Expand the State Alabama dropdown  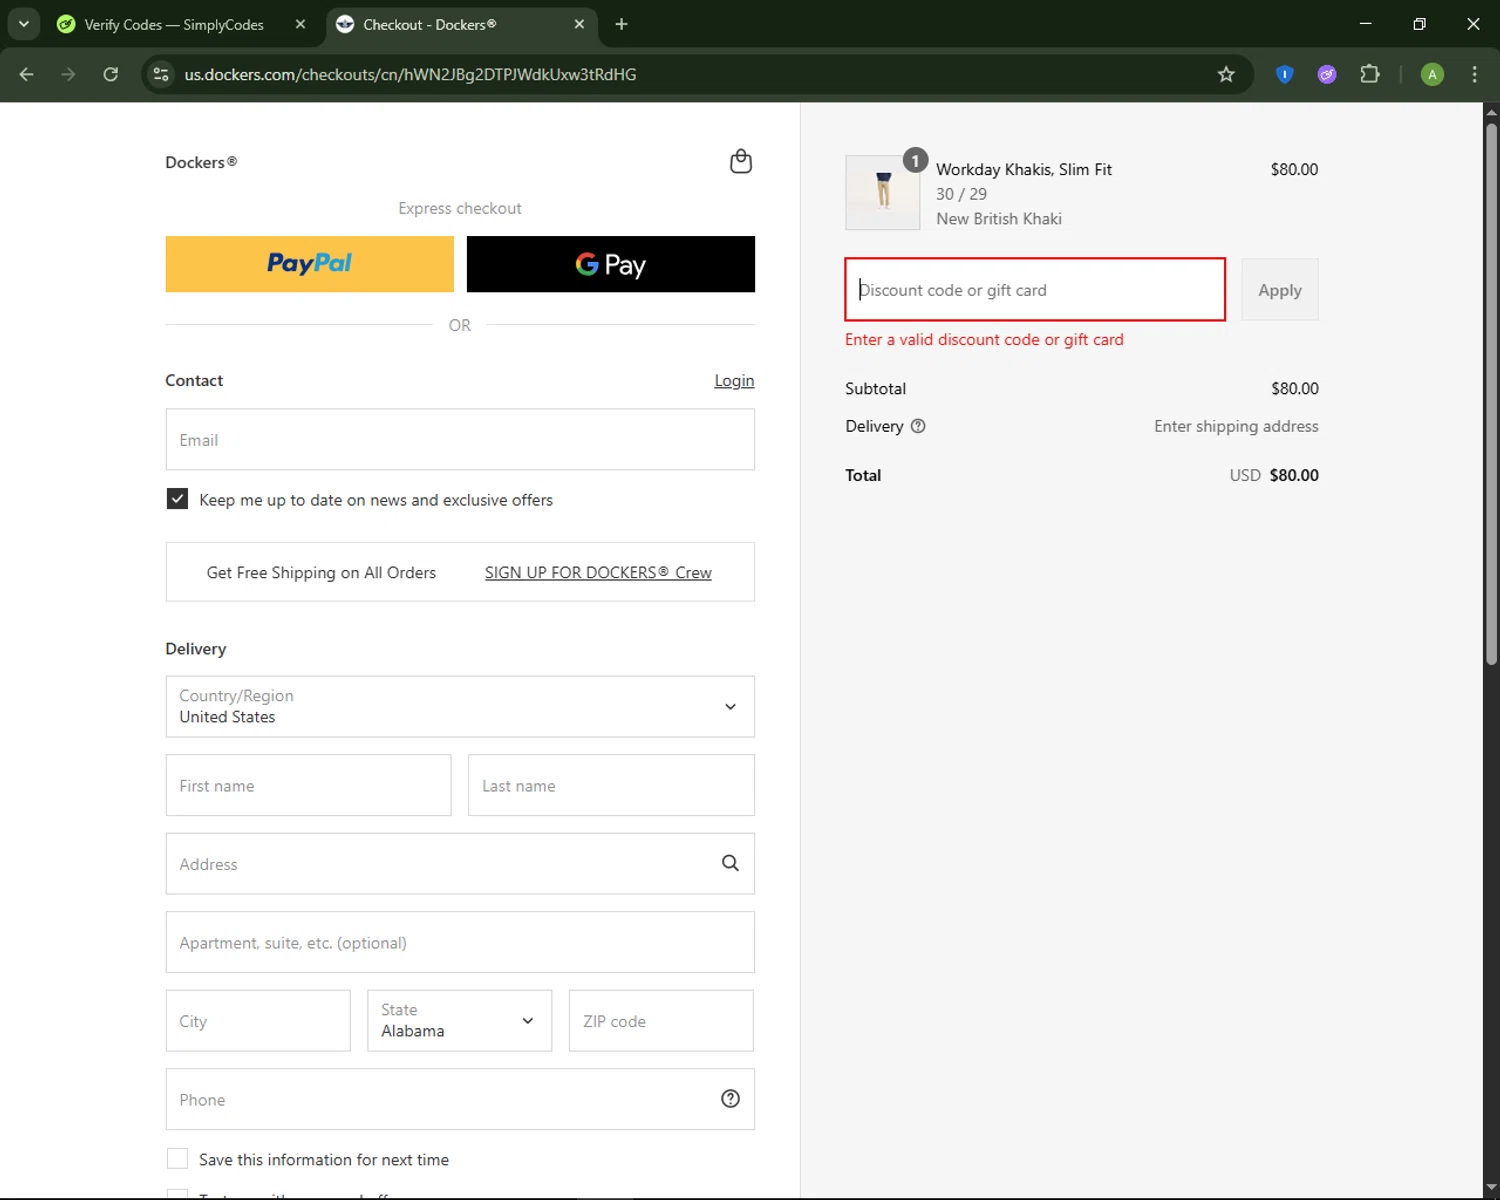(460, 1021)
